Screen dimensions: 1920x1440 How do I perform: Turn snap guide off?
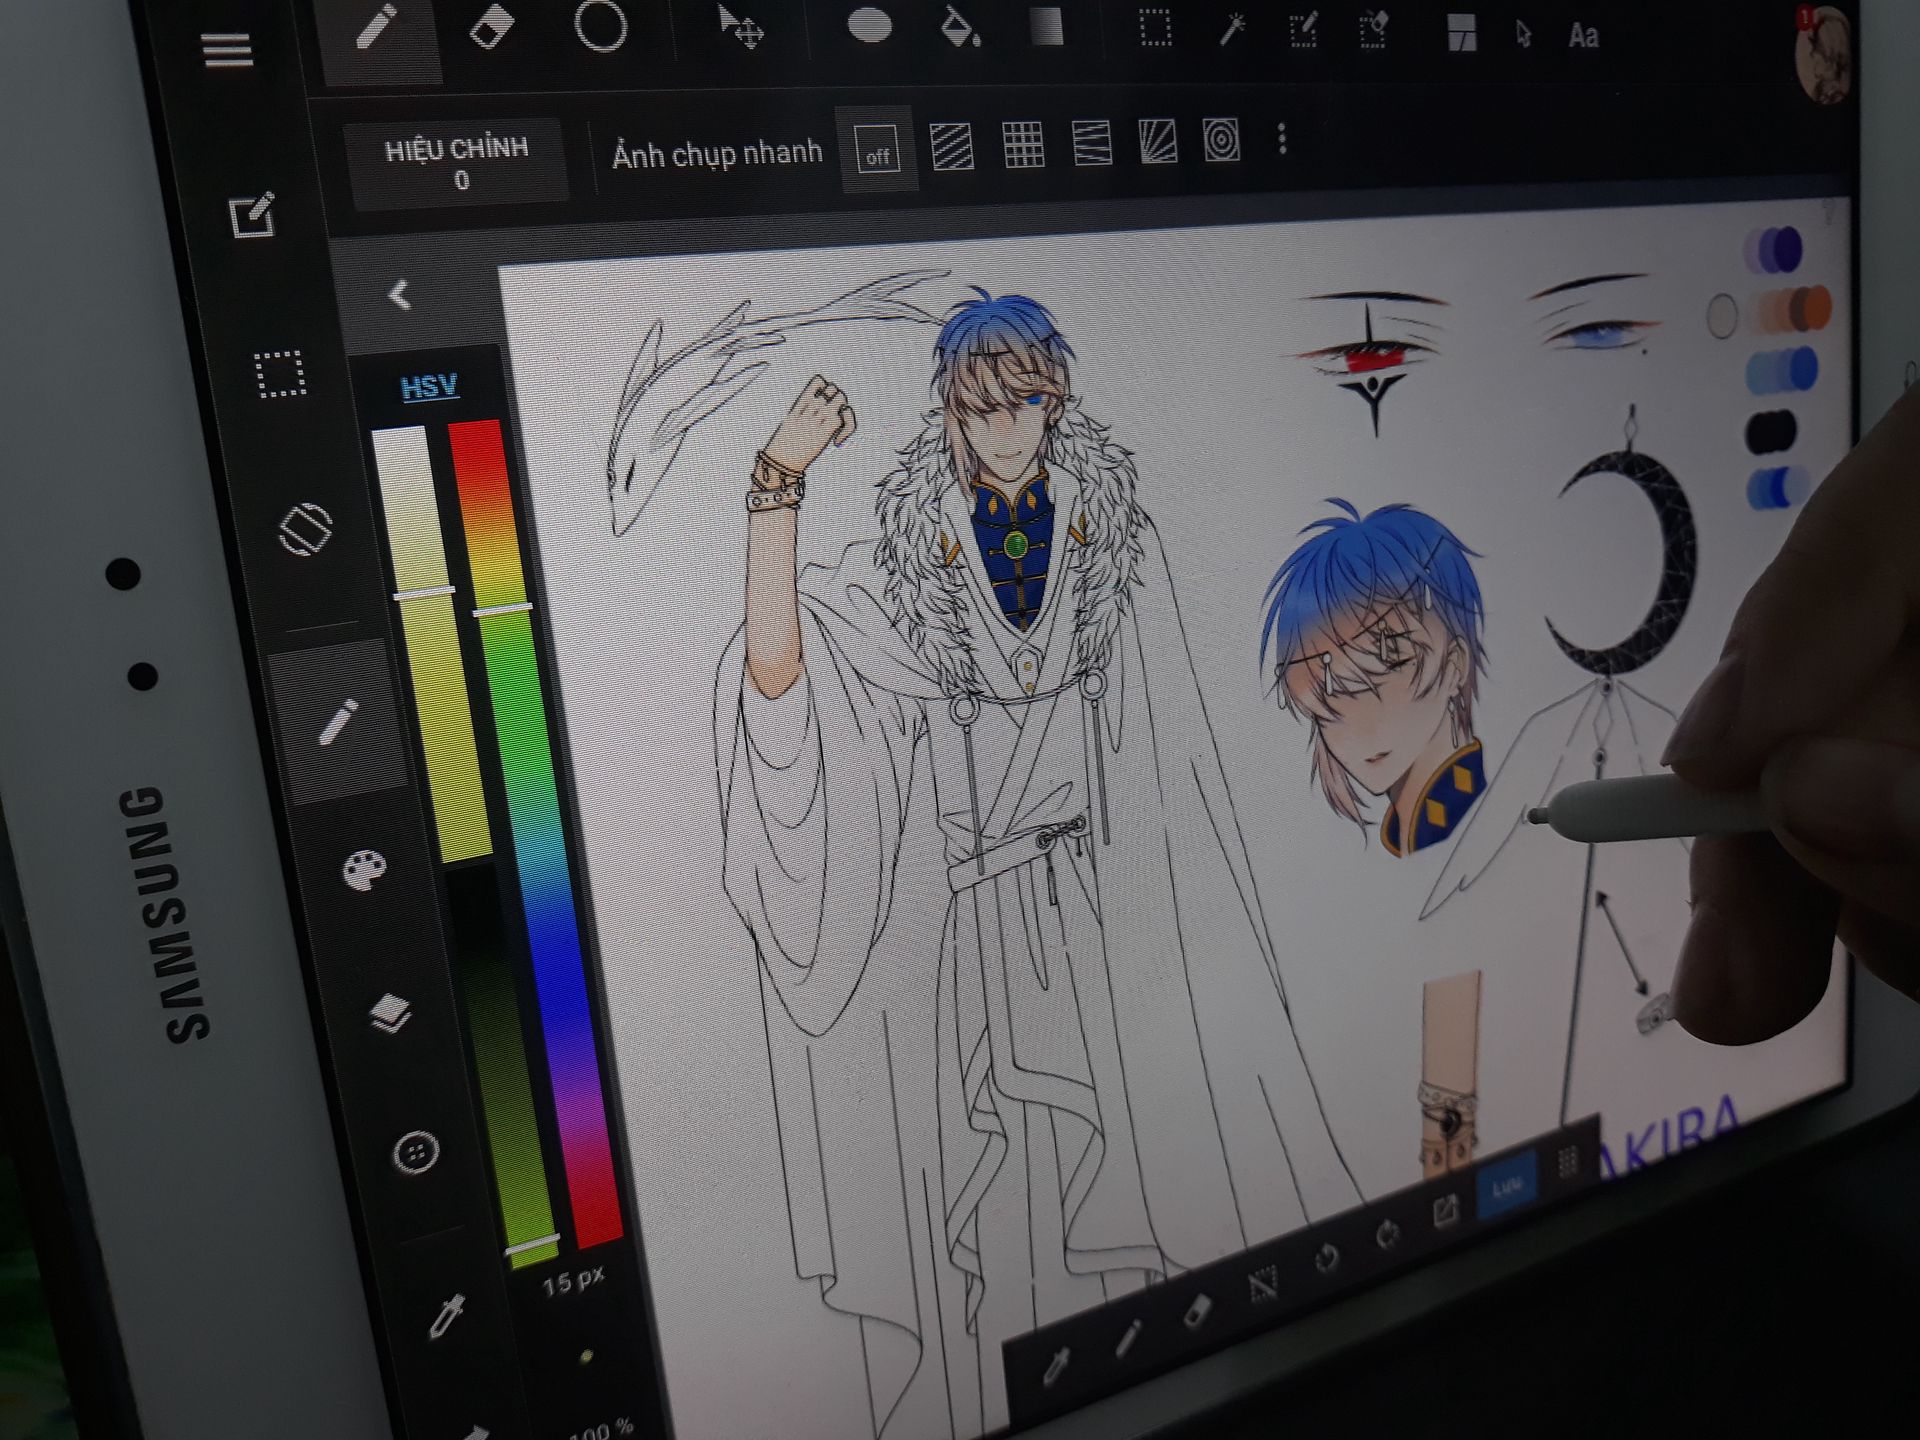(x=877, y=151)
